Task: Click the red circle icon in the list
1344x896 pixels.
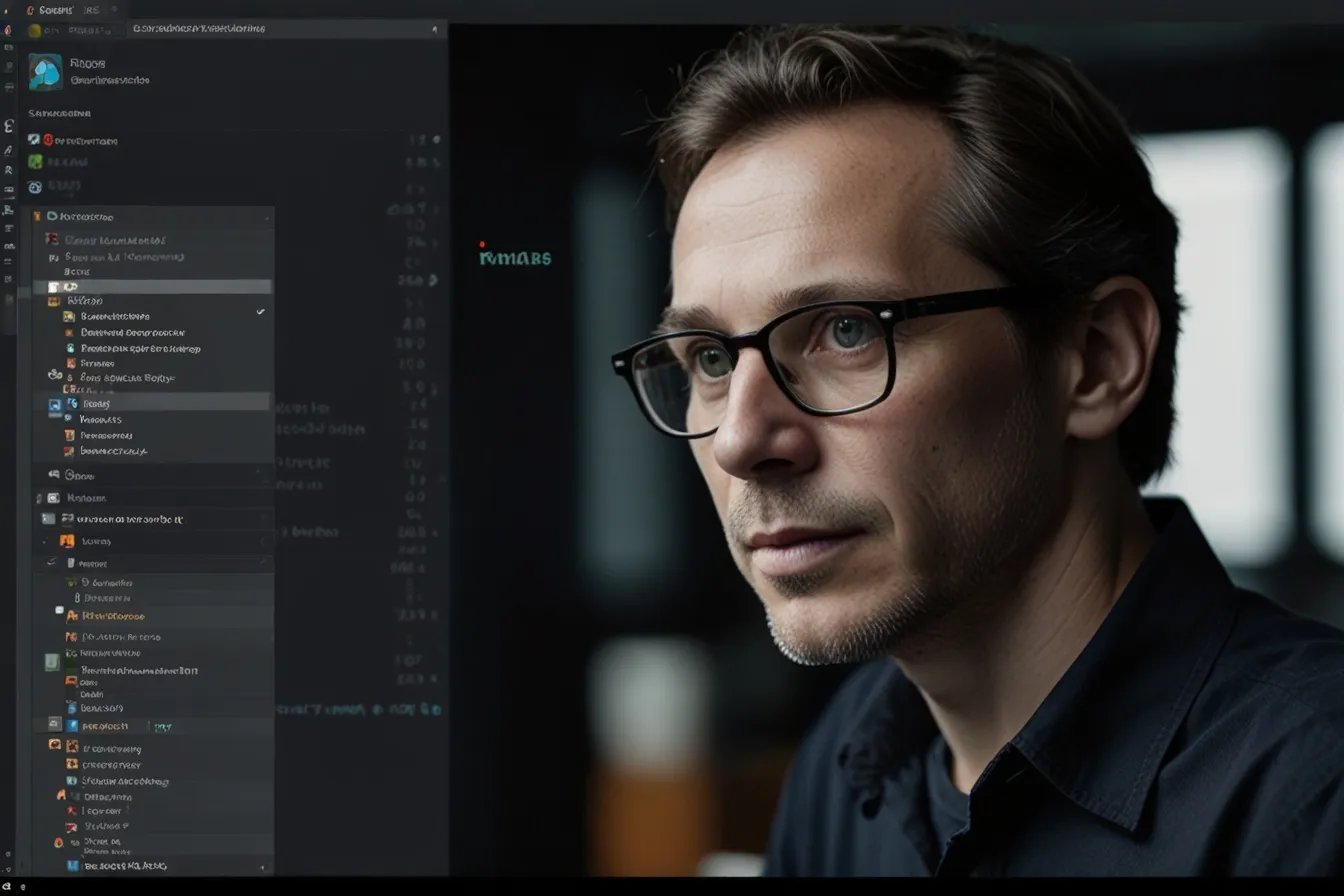Action: [48, 140]
